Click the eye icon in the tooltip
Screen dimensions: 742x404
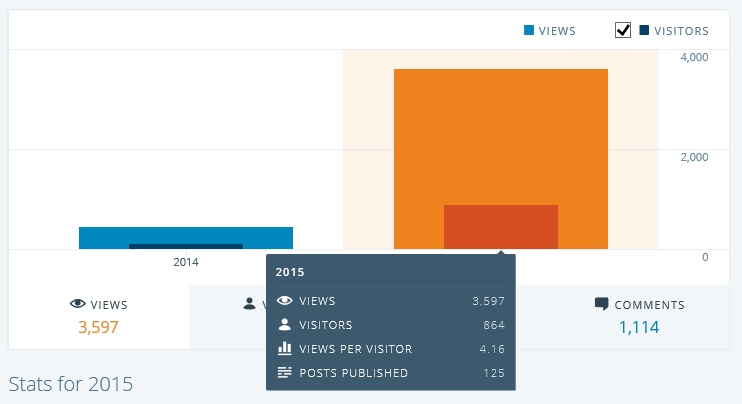tap(284, 301)
